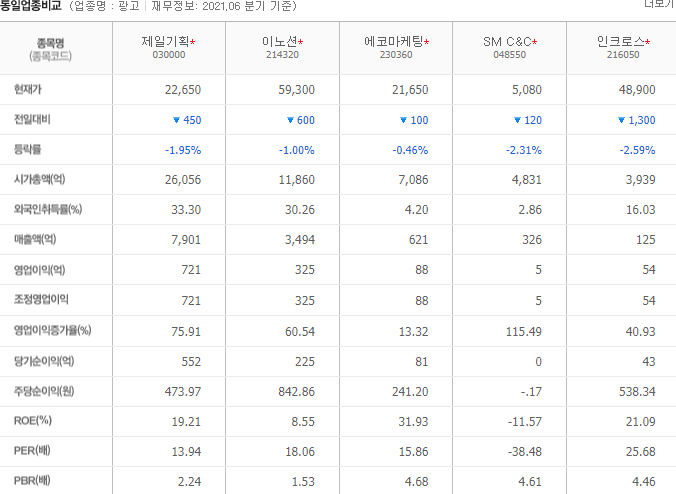The height and width of the screenshot is (494, 676).
Task: Click the down-arrow change value 450
Action: [187, 120]
